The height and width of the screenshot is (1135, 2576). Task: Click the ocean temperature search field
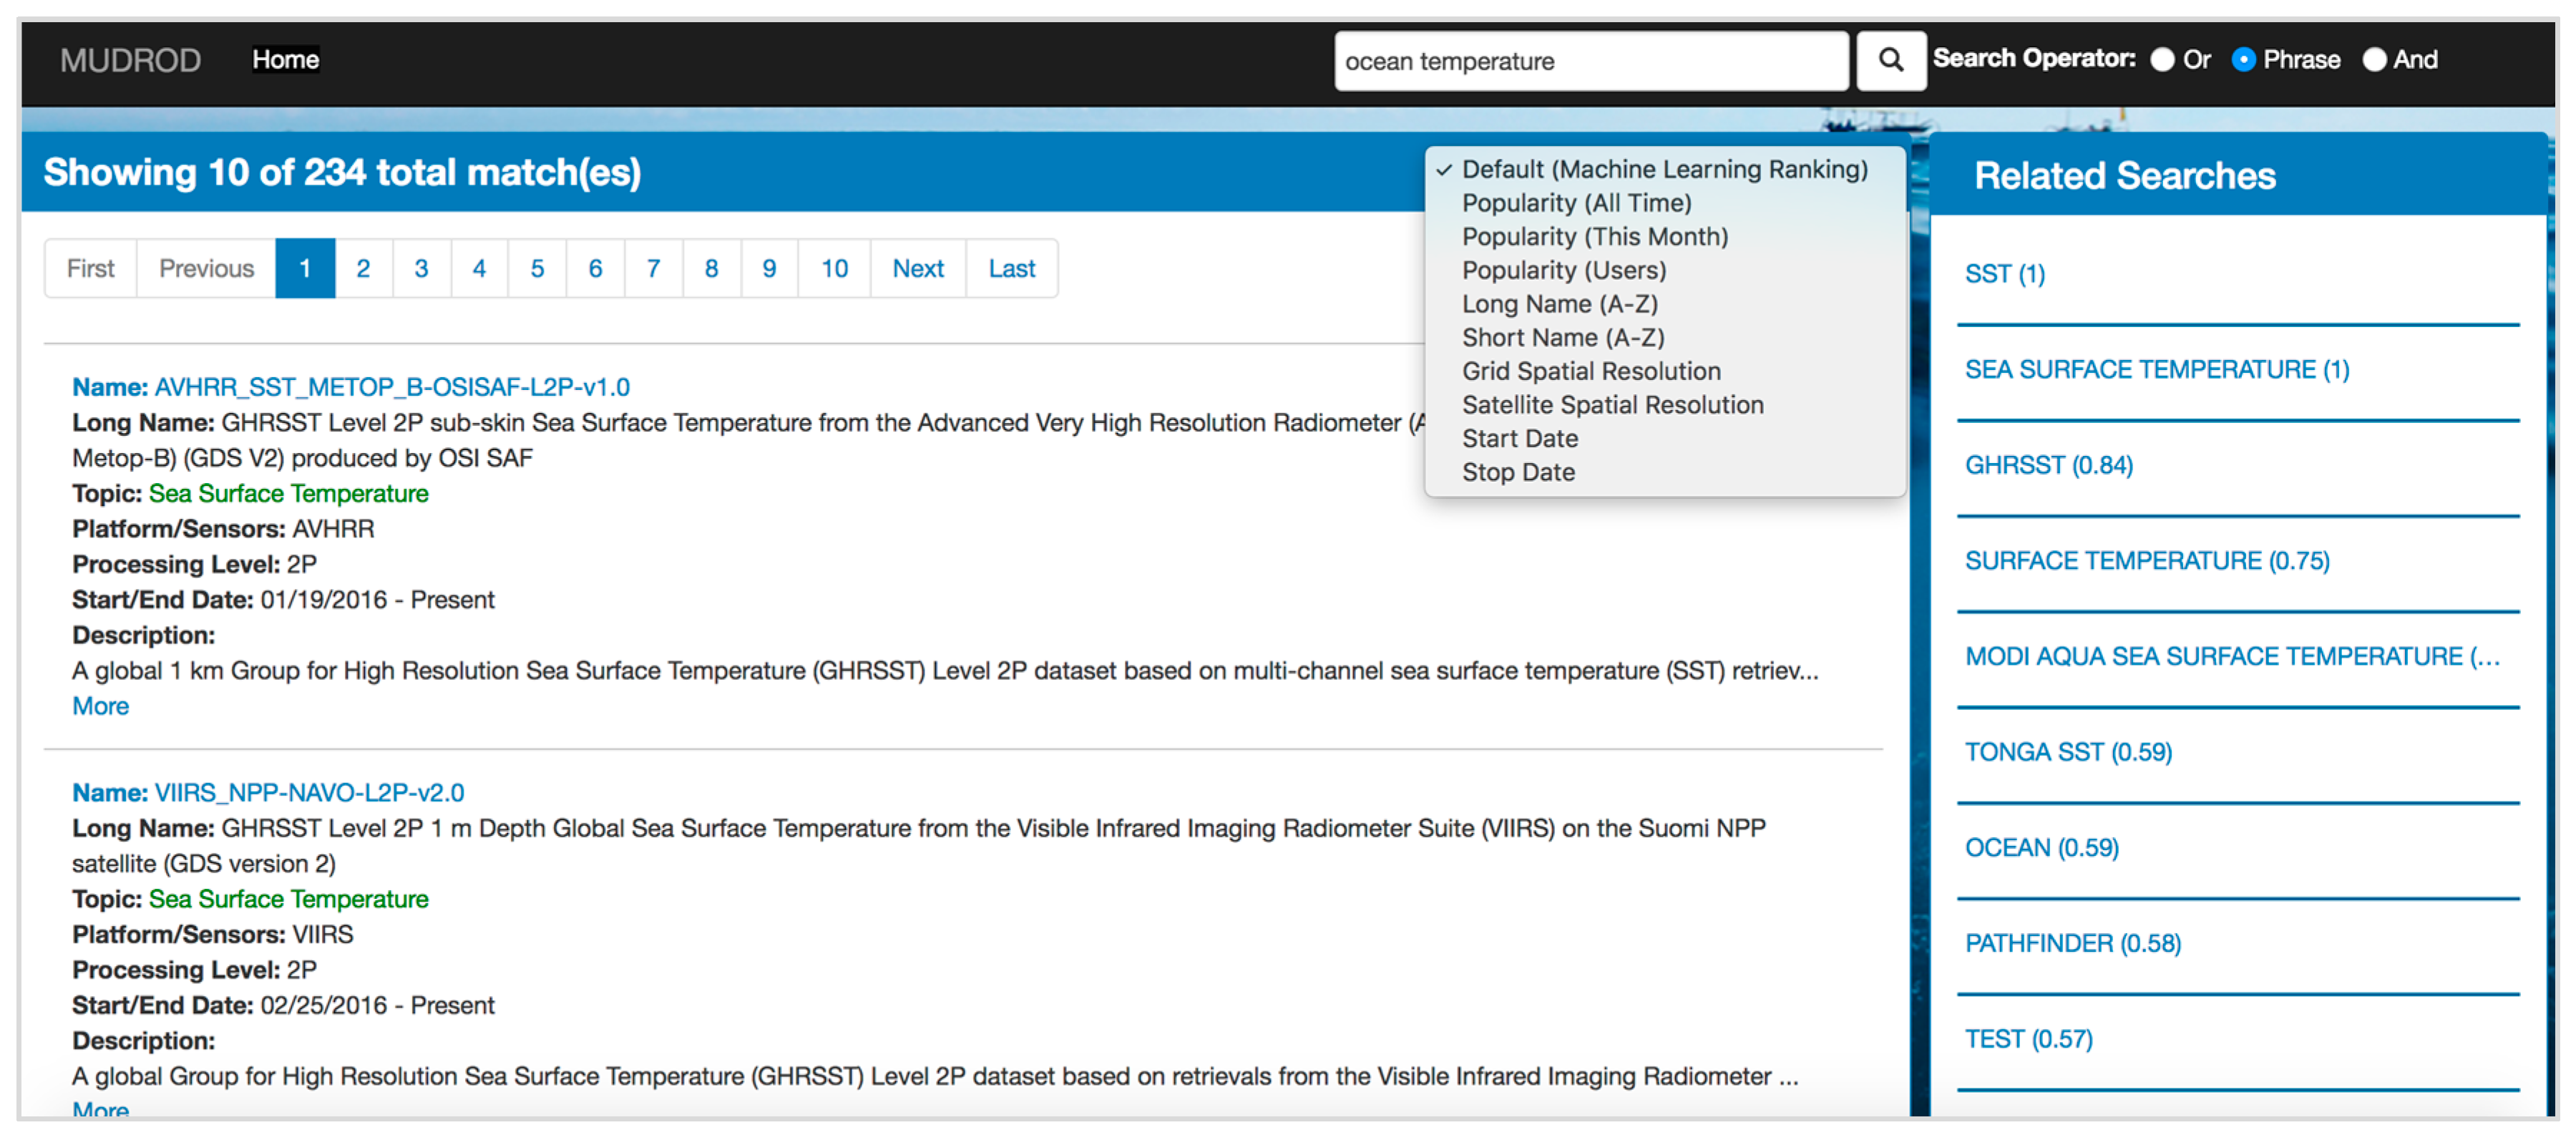coord(1590,61)
